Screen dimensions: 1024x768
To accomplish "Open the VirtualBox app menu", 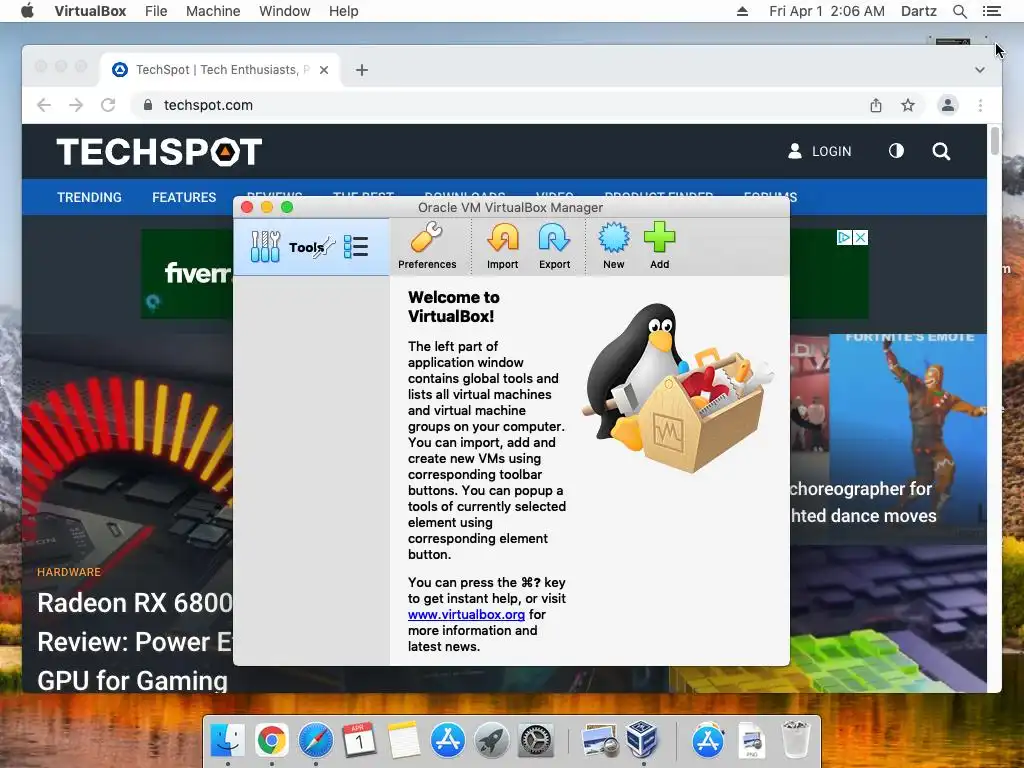I will (90, 11).
